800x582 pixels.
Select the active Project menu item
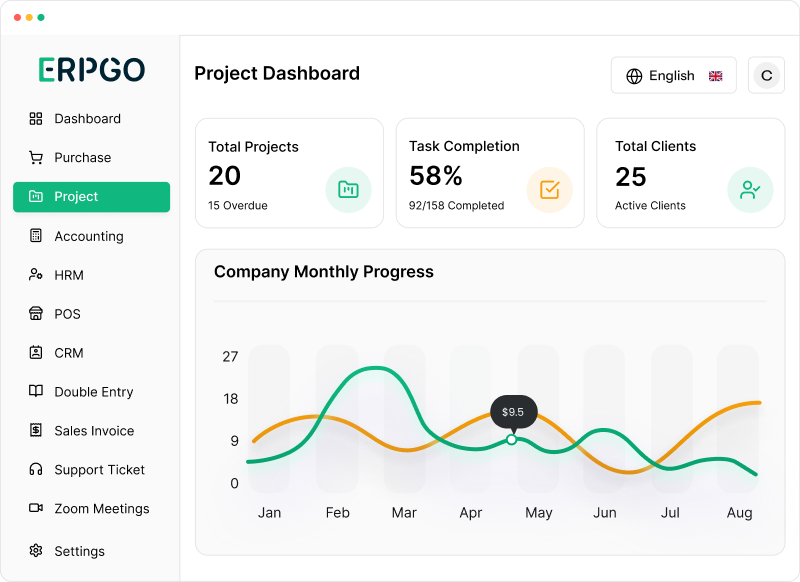click(x=91, y=197)
